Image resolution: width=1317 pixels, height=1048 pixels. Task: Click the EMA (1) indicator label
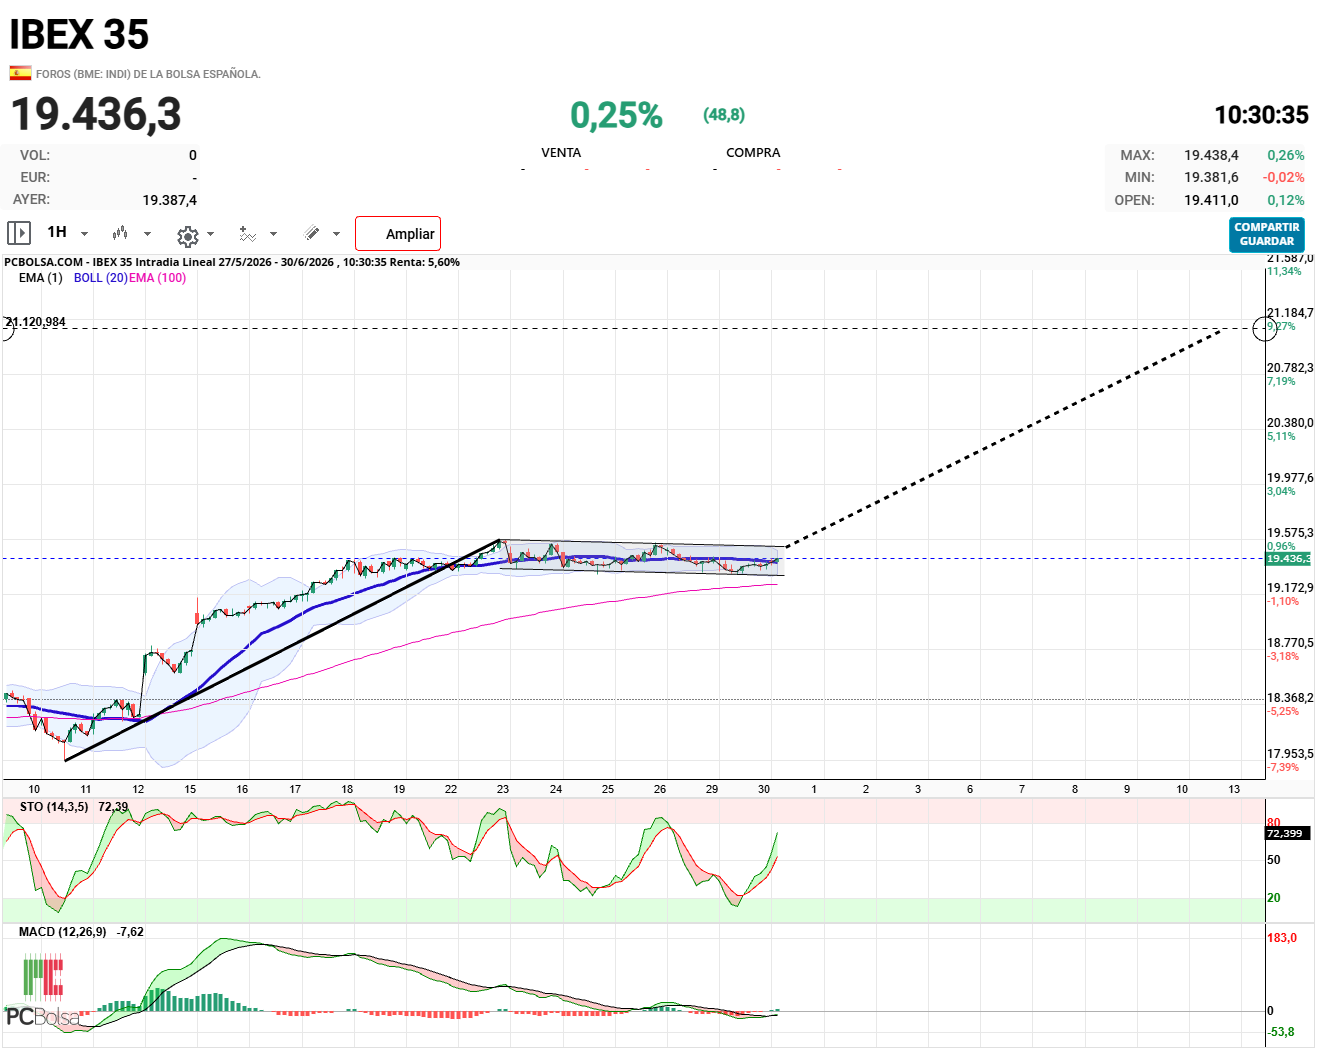[x=40, y=278]
